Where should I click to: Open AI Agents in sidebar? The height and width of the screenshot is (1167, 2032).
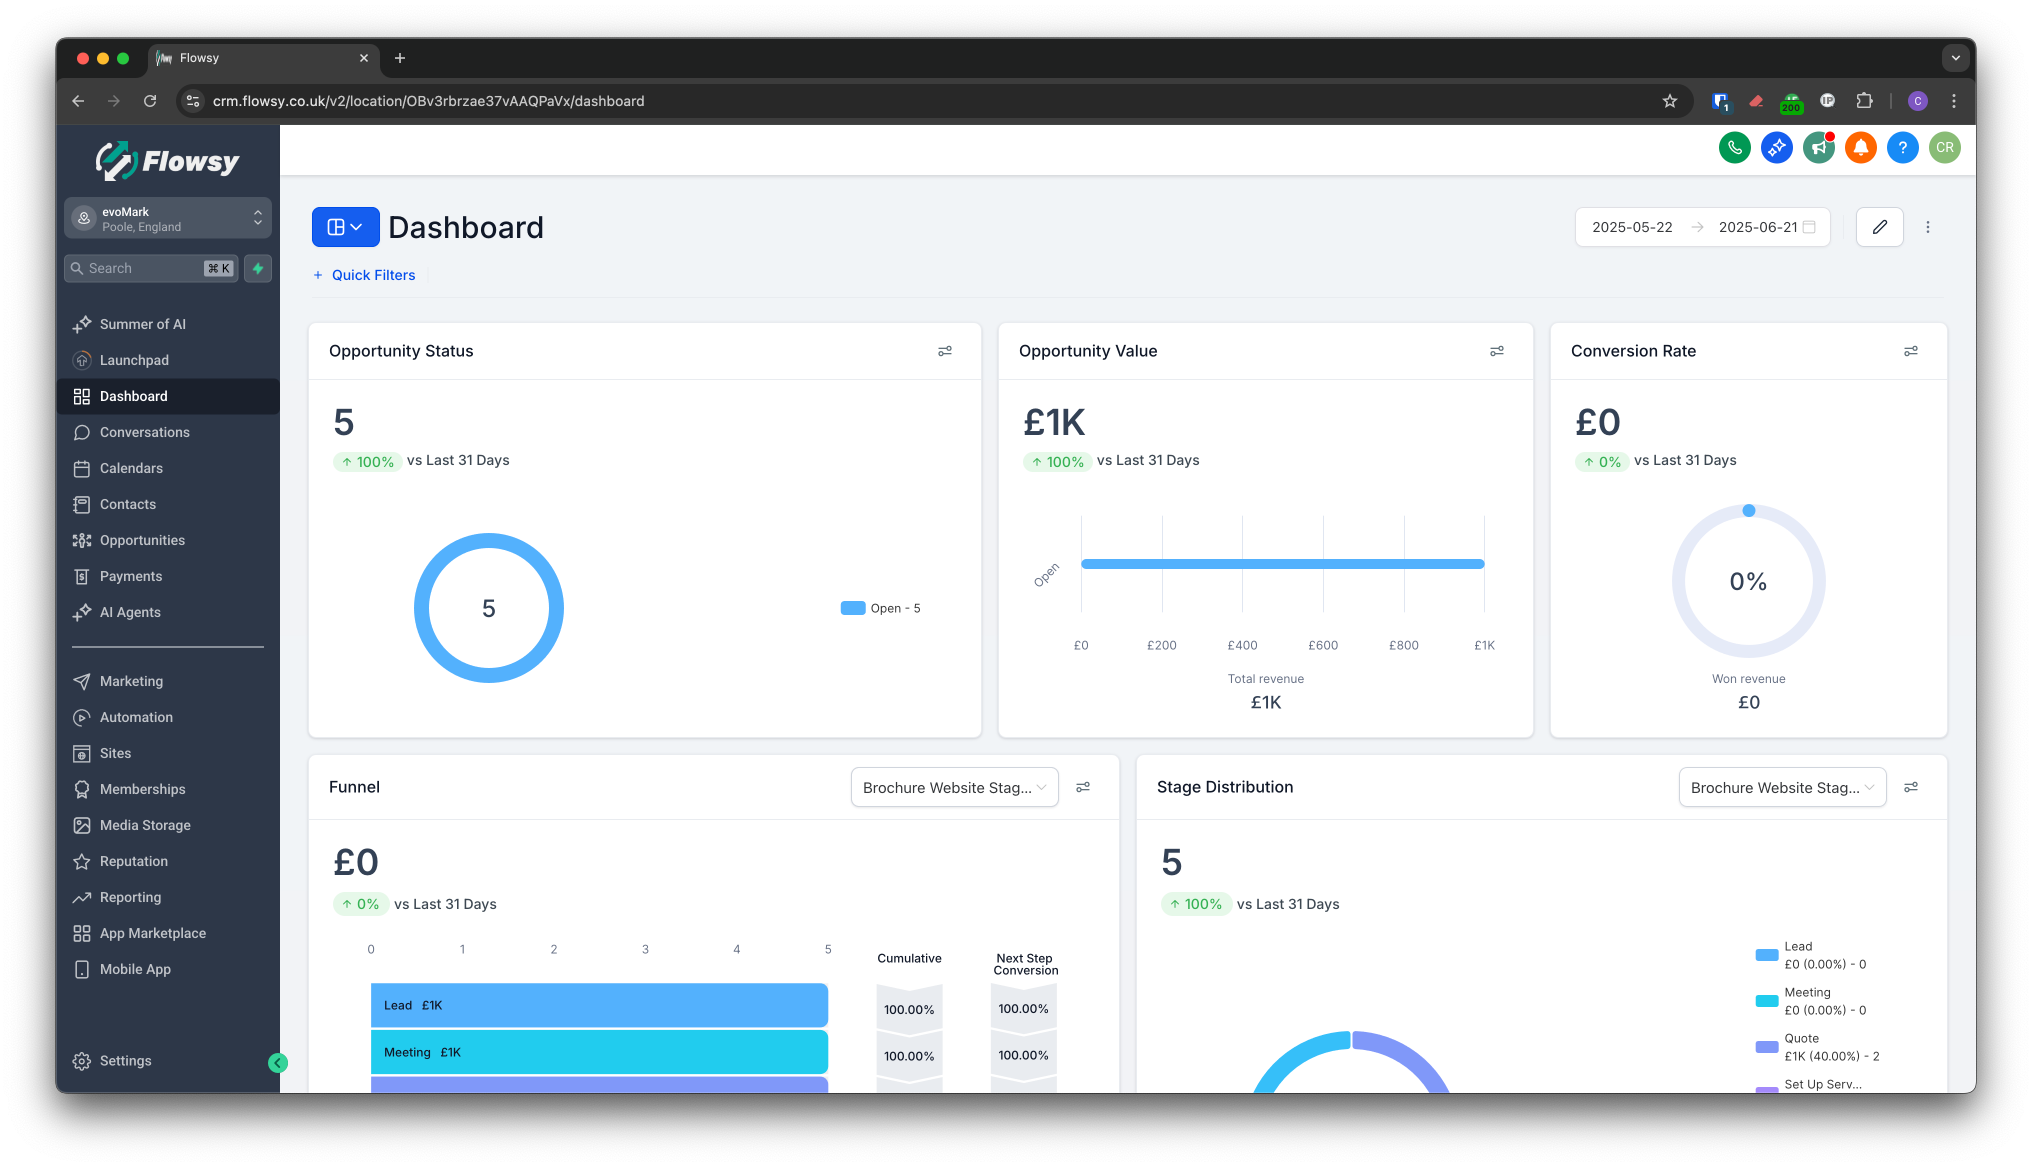point(168,612)
